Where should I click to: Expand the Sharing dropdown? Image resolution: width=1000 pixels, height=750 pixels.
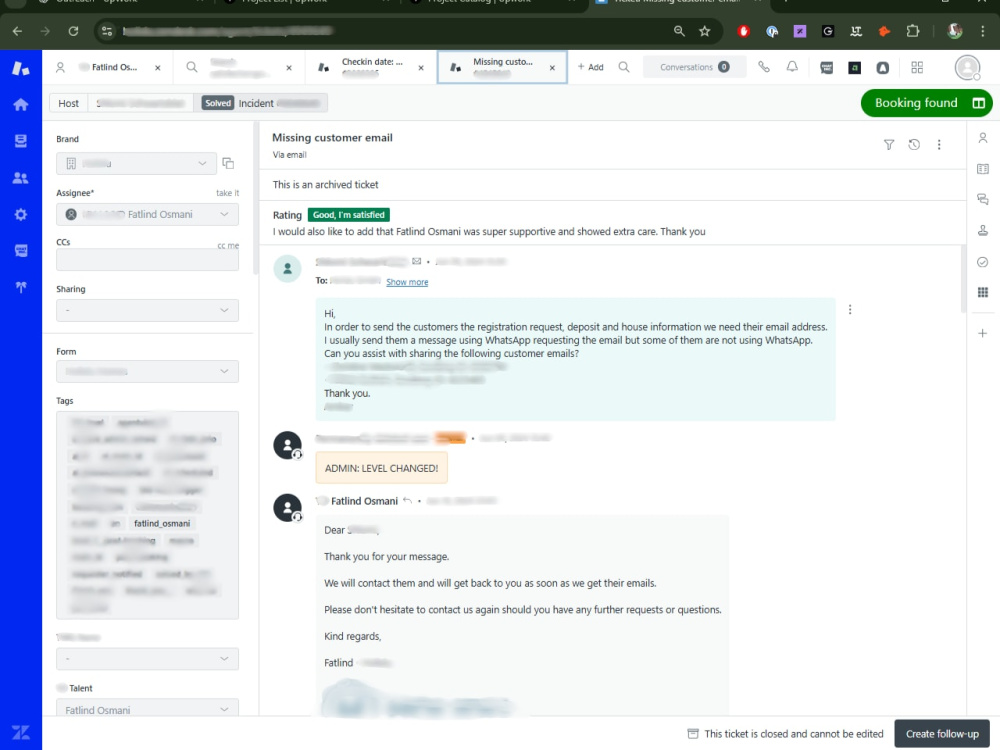coord(147,310)
